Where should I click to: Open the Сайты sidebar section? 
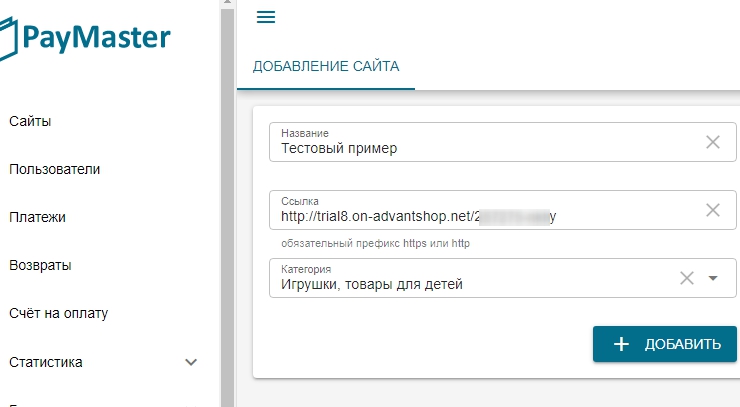point(30,121)
